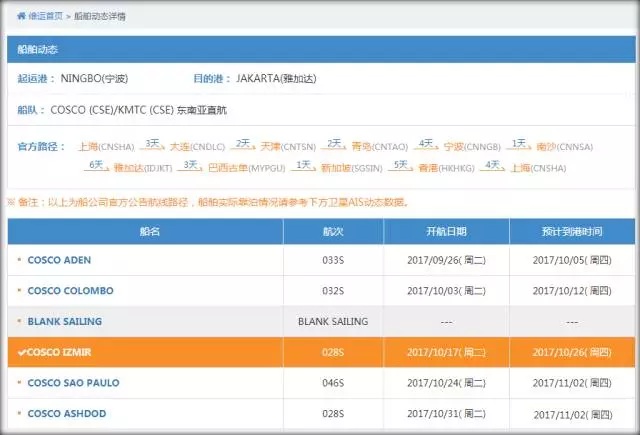Screen dimensions: 640x435
Task: Click the 船舶动态 panel header
Action: (x=321, y=49)
